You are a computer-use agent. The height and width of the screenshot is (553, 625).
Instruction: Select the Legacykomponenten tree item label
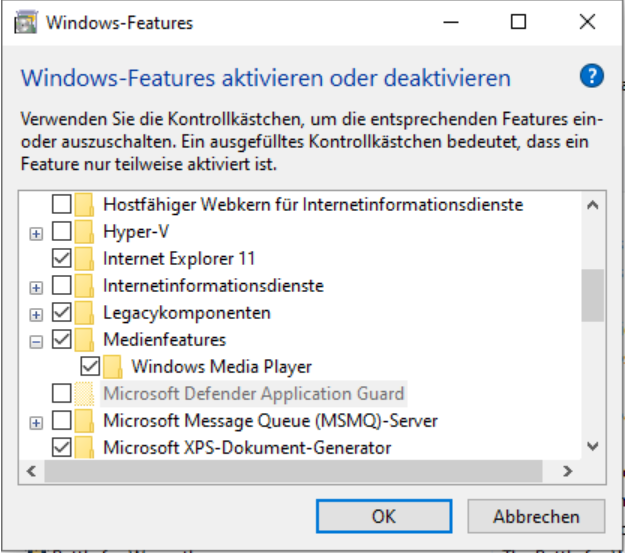coord(186,312)
